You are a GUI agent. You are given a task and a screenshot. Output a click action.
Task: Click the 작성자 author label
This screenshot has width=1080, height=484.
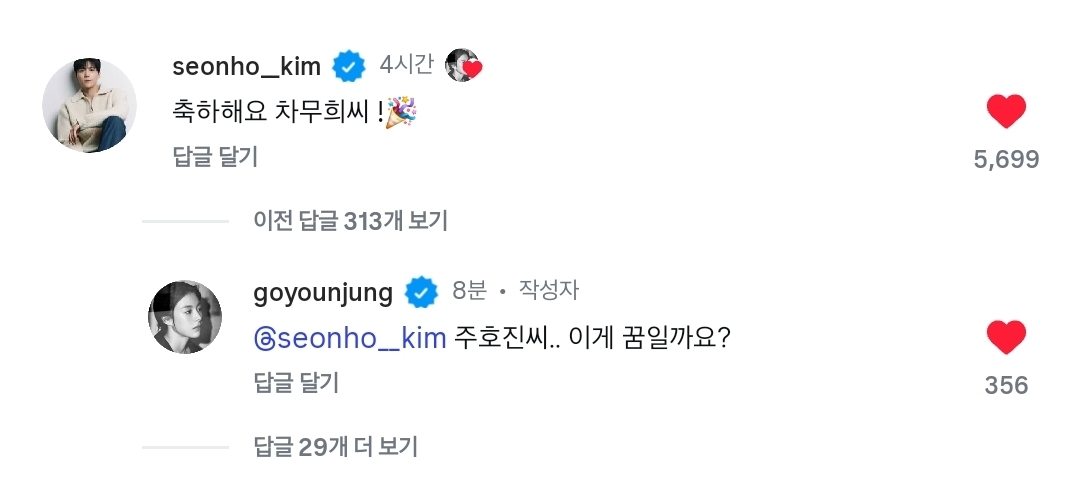(548, 291)
